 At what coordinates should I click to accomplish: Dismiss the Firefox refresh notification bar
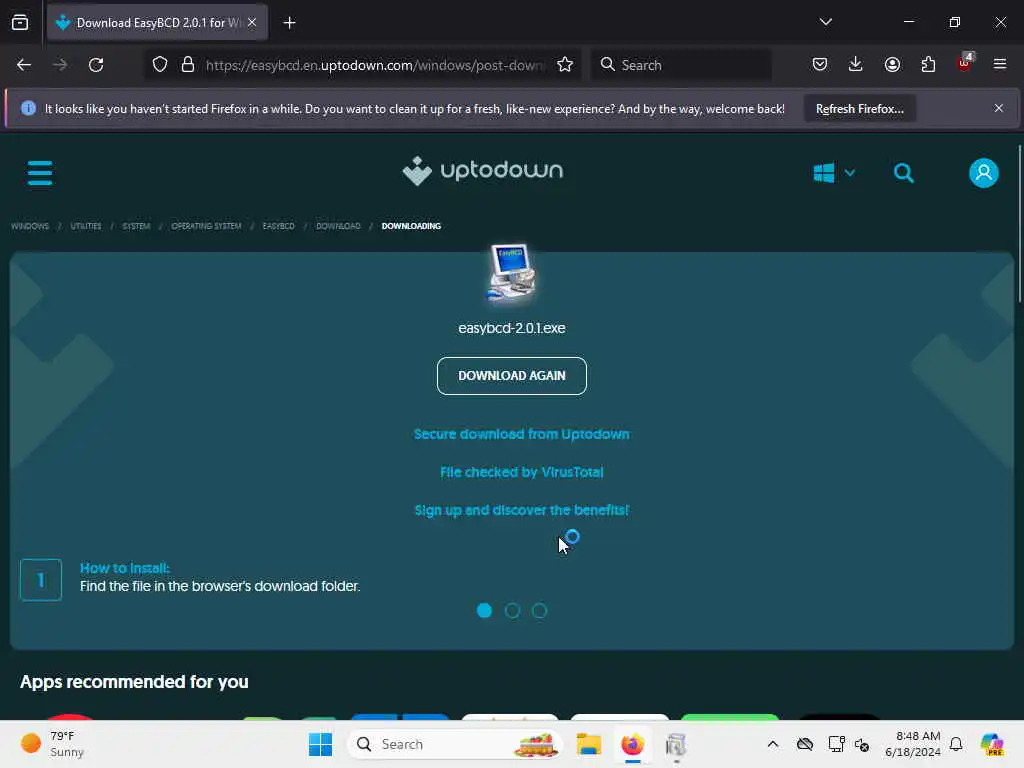tap(999, 108)
